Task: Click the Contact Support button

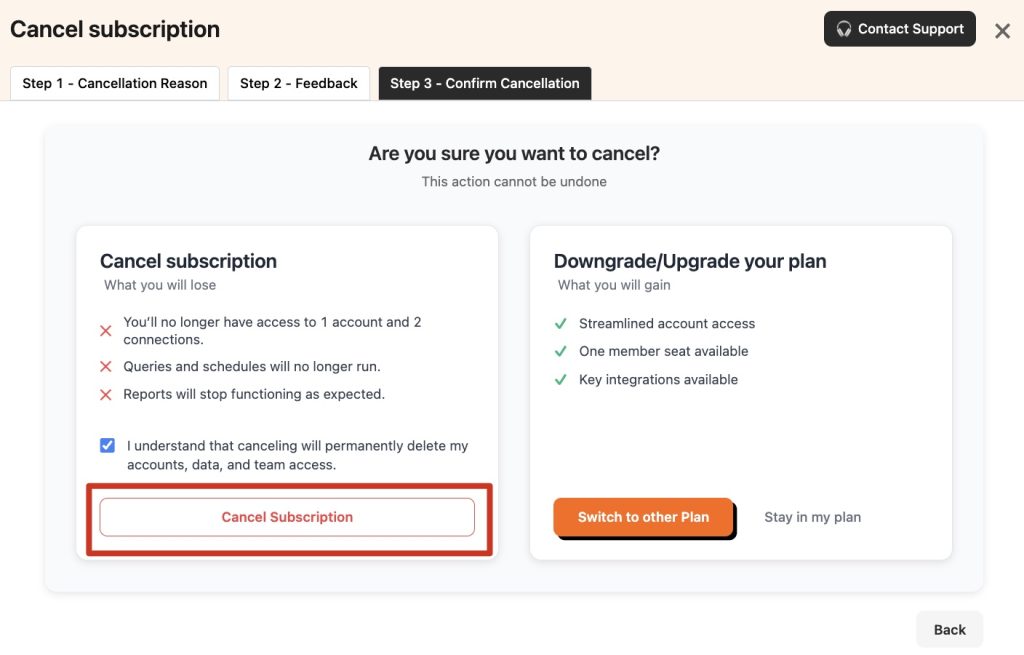Action: 899,29
